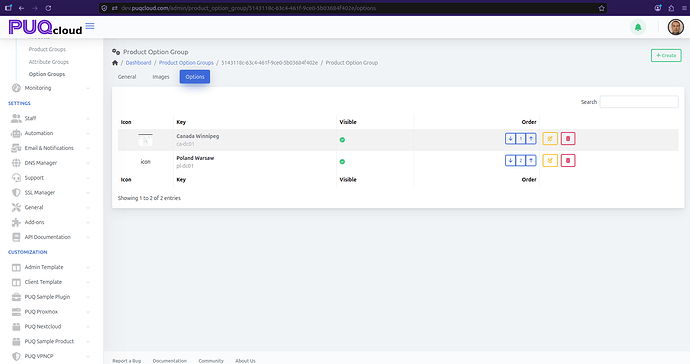Move Poland Warsaw option down
This screenshot has height=364, width=690.
pos(510,161)
